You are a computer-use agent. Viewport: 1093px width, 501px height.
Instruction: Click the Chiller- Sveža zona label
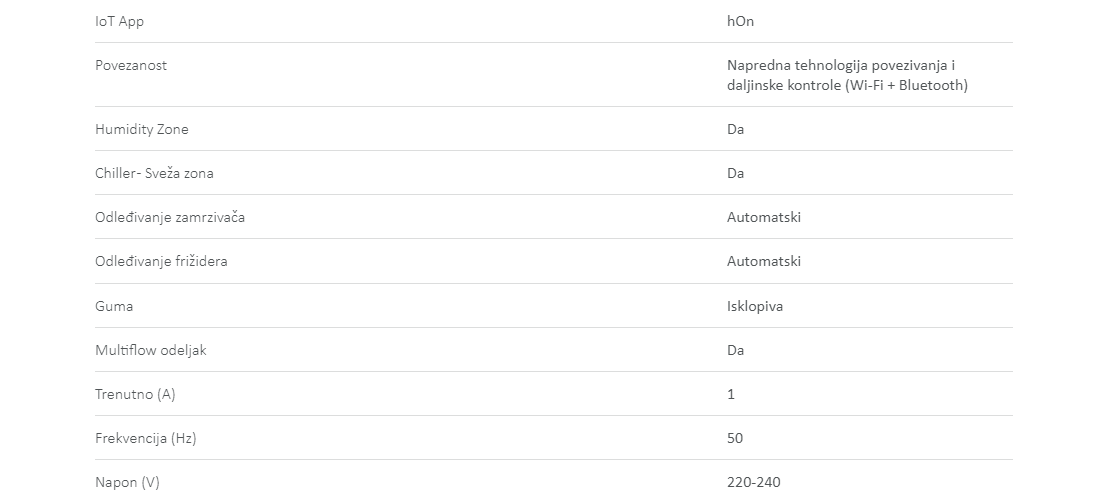(154, 173)
